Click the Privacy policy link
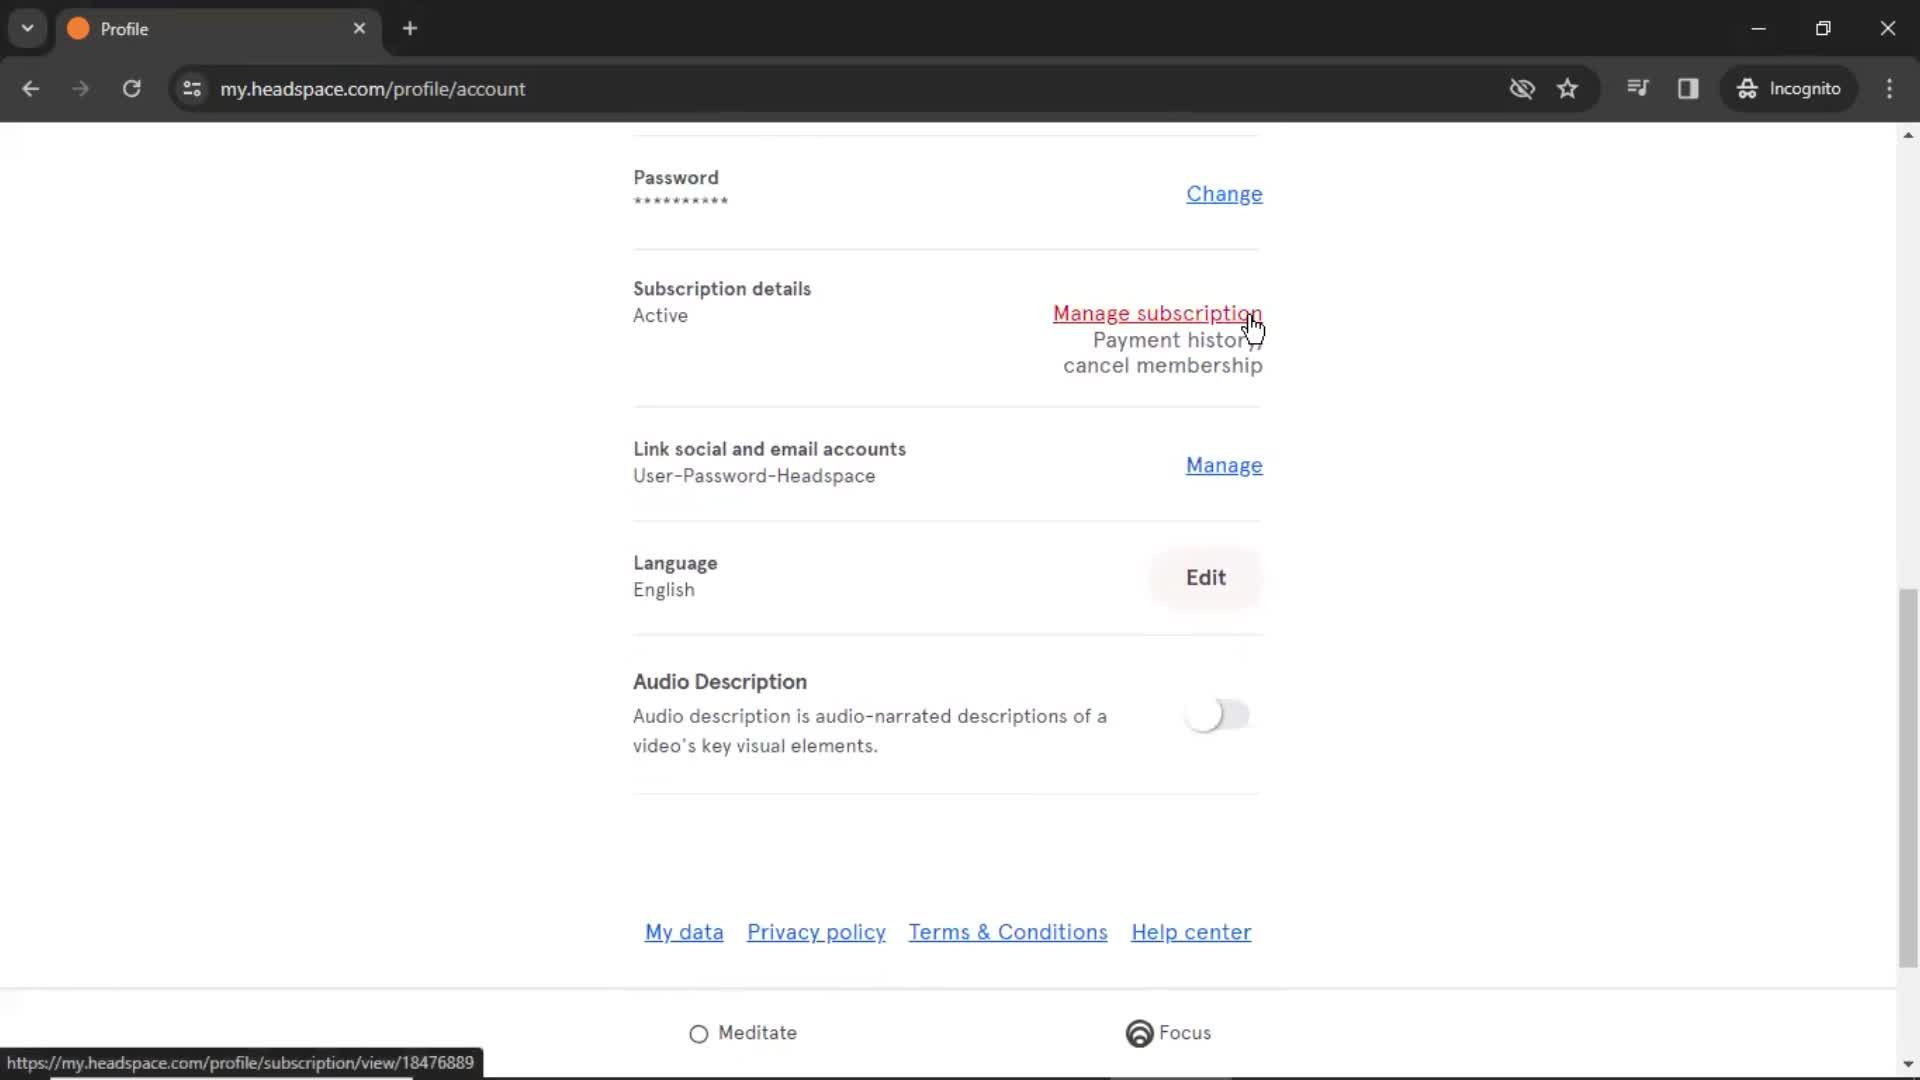The image size is (1920, 1080). [x=816, y=932]
